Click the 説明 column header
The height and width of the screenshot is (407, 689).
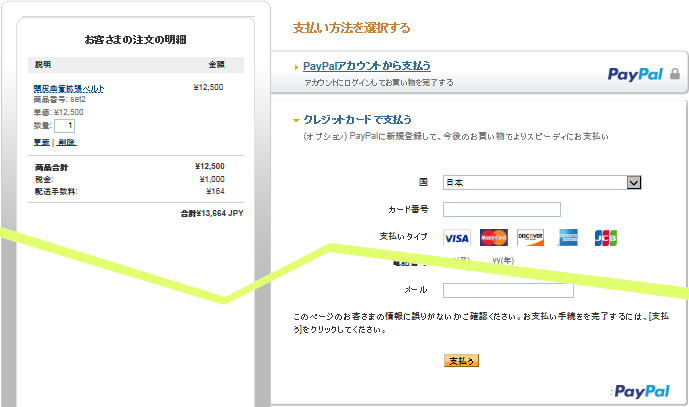coord(43,65)
